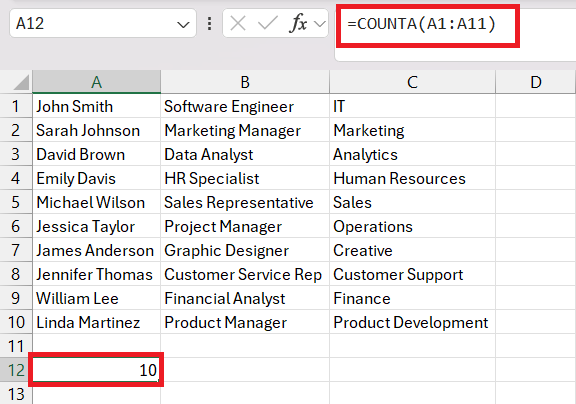This screenshot has height=404, width=576.
Task: Select row 2 header
Action: [x=16, y=130]
